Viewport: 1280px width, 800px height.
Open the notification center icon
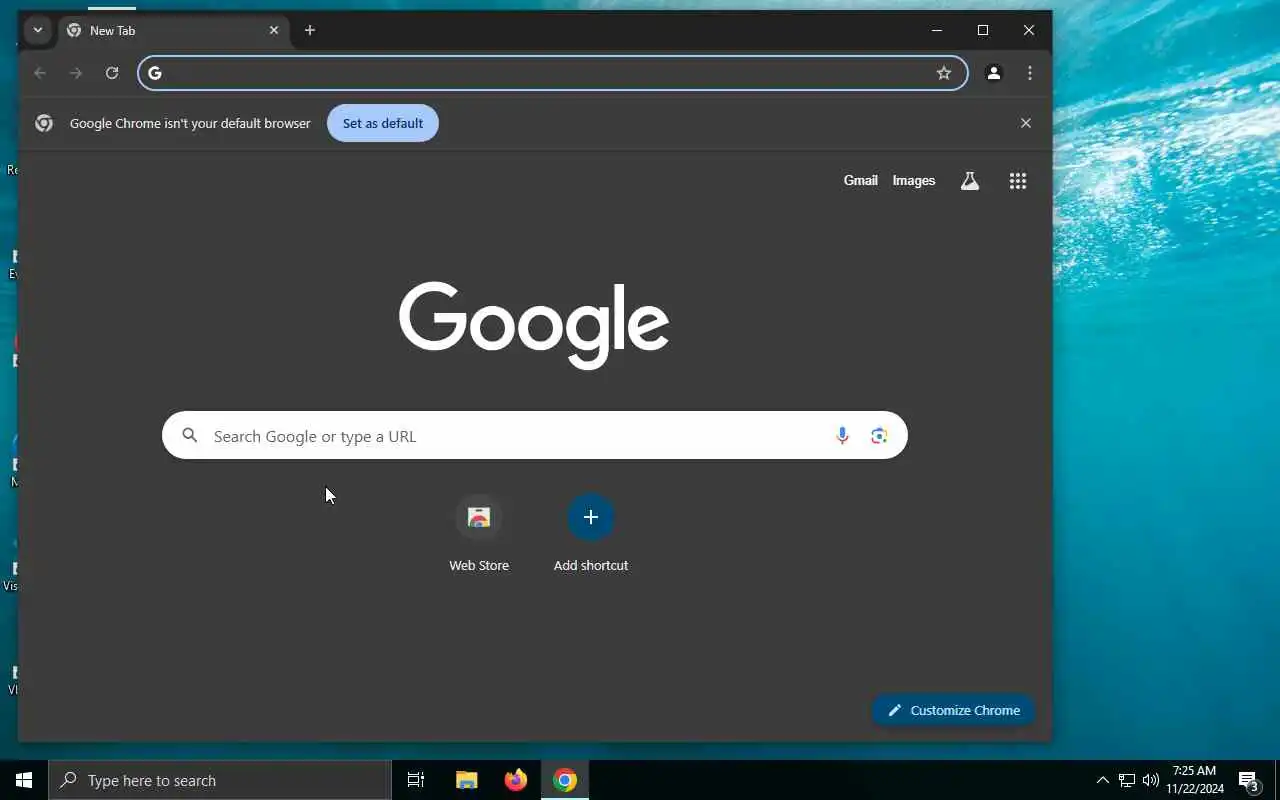[x=1248, y=780]
